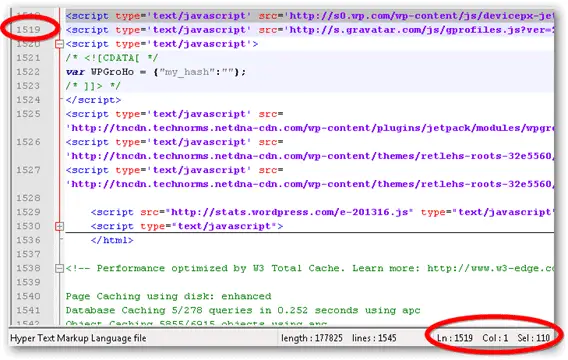The height and width of the screenshot is (360, 568).
Task: Click the 'Sel : 110' status entry
Action: pos(534,338)
